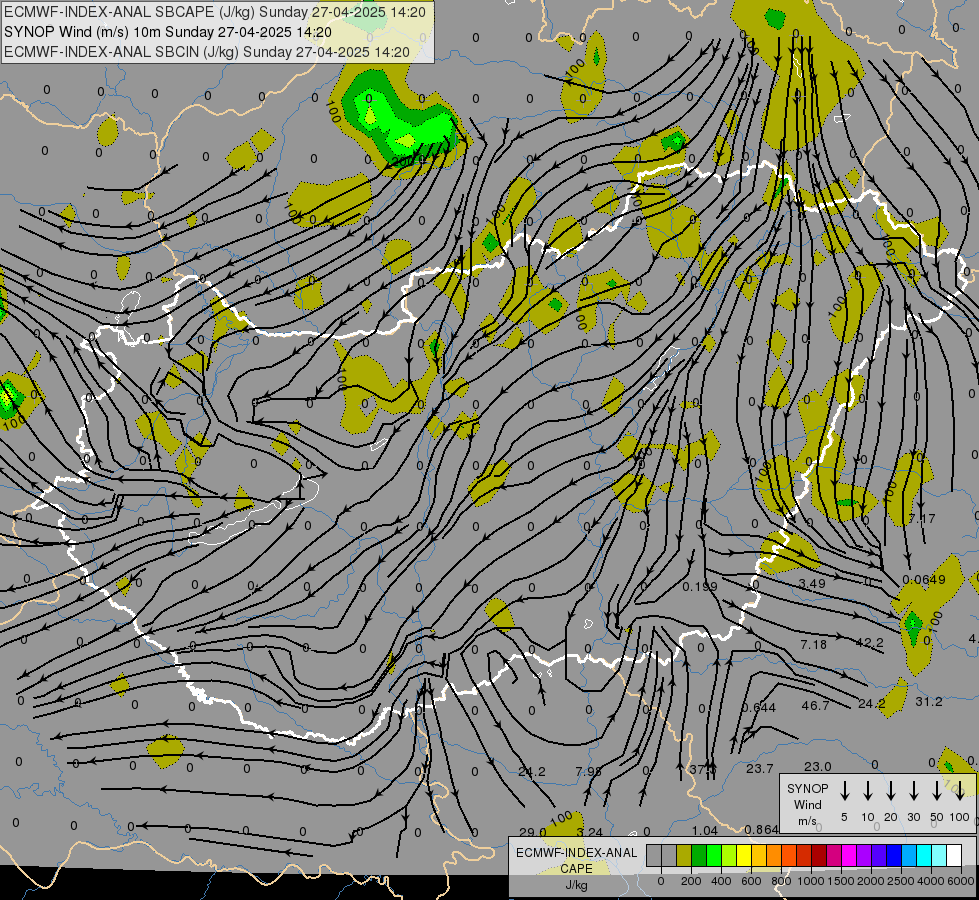
Task: Click the '46.7' value on the map
Action: pos(815,706)
